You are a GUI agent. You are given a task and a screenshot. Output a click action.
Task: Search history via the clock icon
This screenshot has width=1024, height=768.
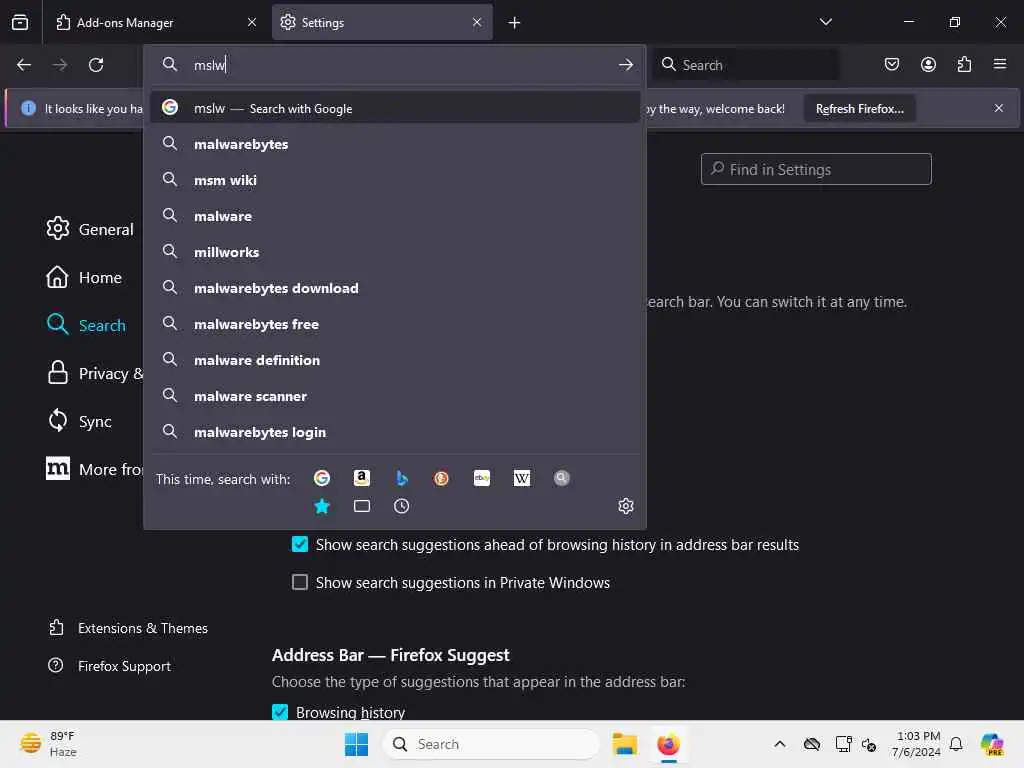click(x=402, y=506)
